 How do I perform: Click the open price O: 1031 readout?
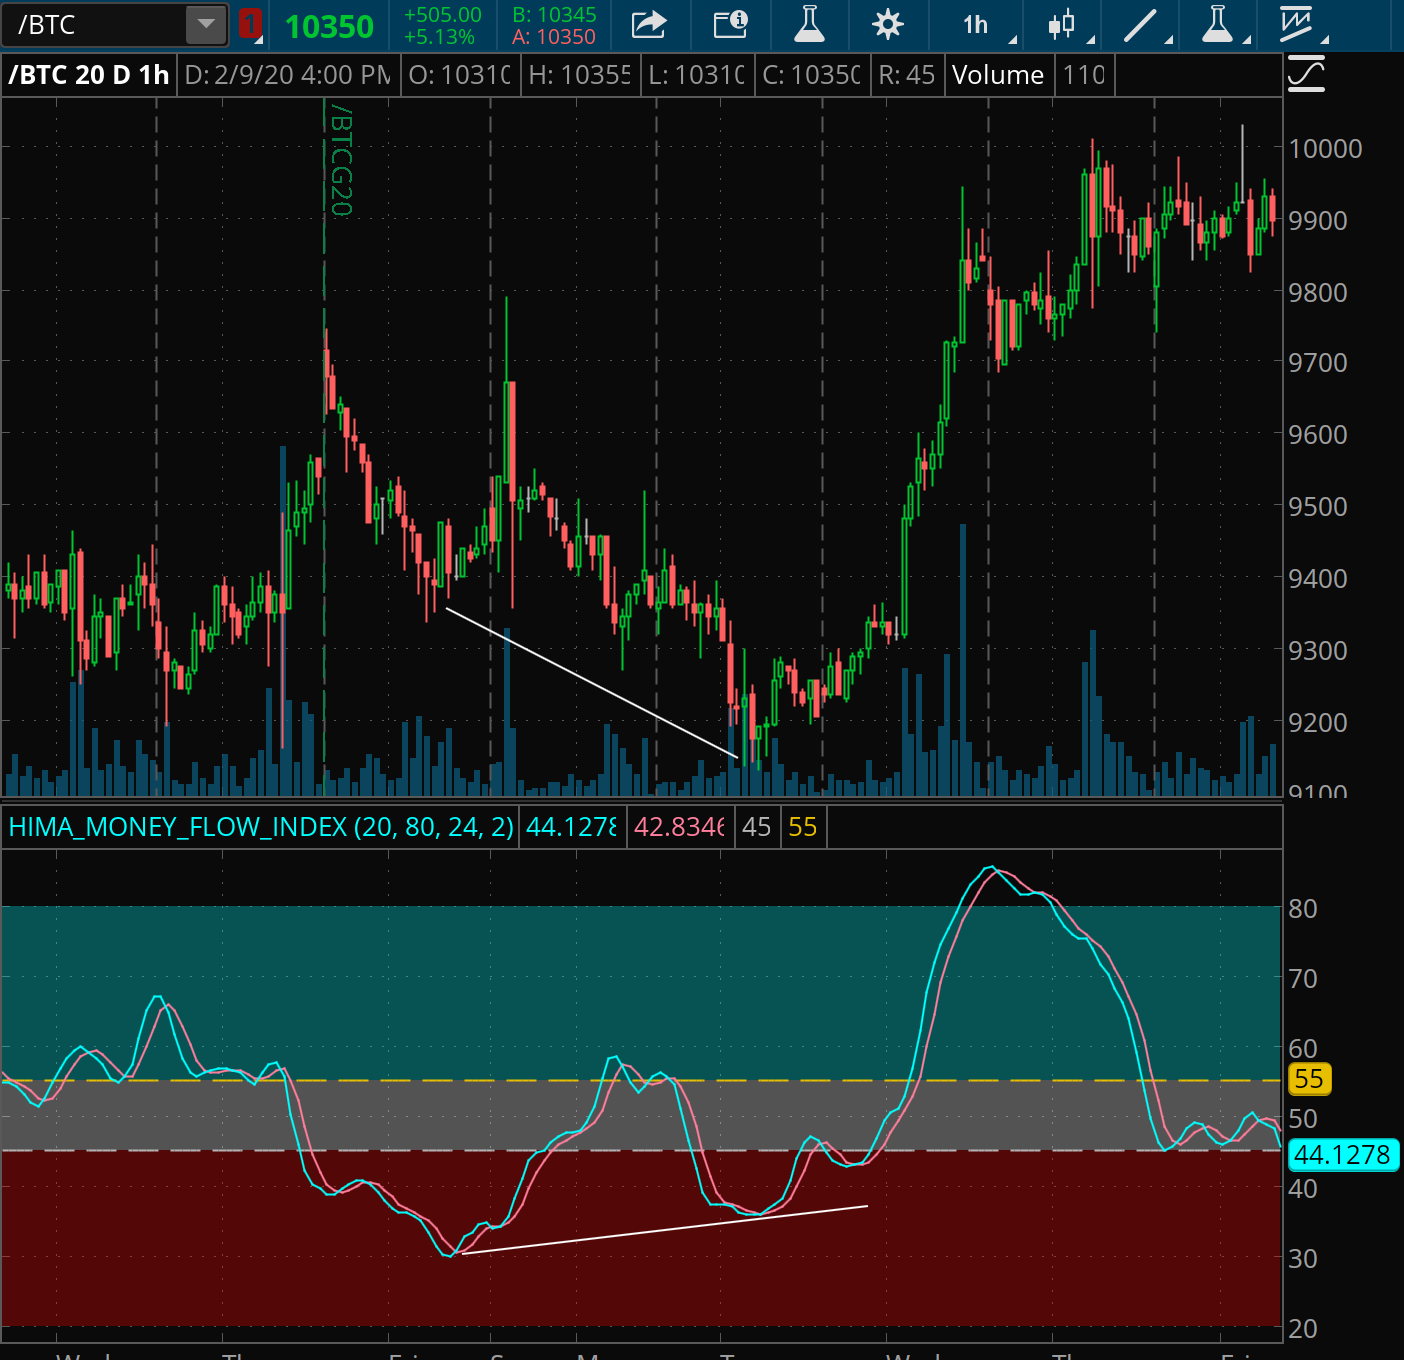pos(460,75)
